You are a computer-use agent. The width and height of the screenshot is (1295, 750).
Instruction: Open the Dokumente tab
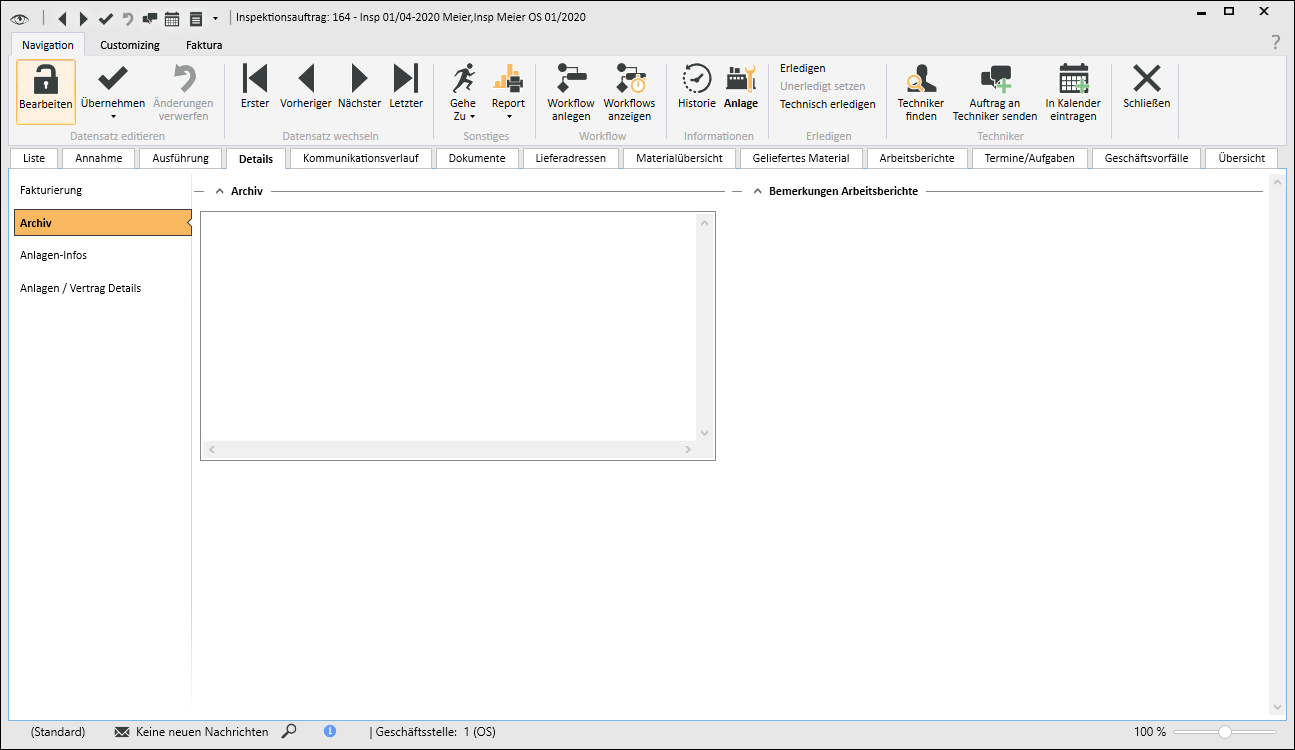tap(477, 158)
